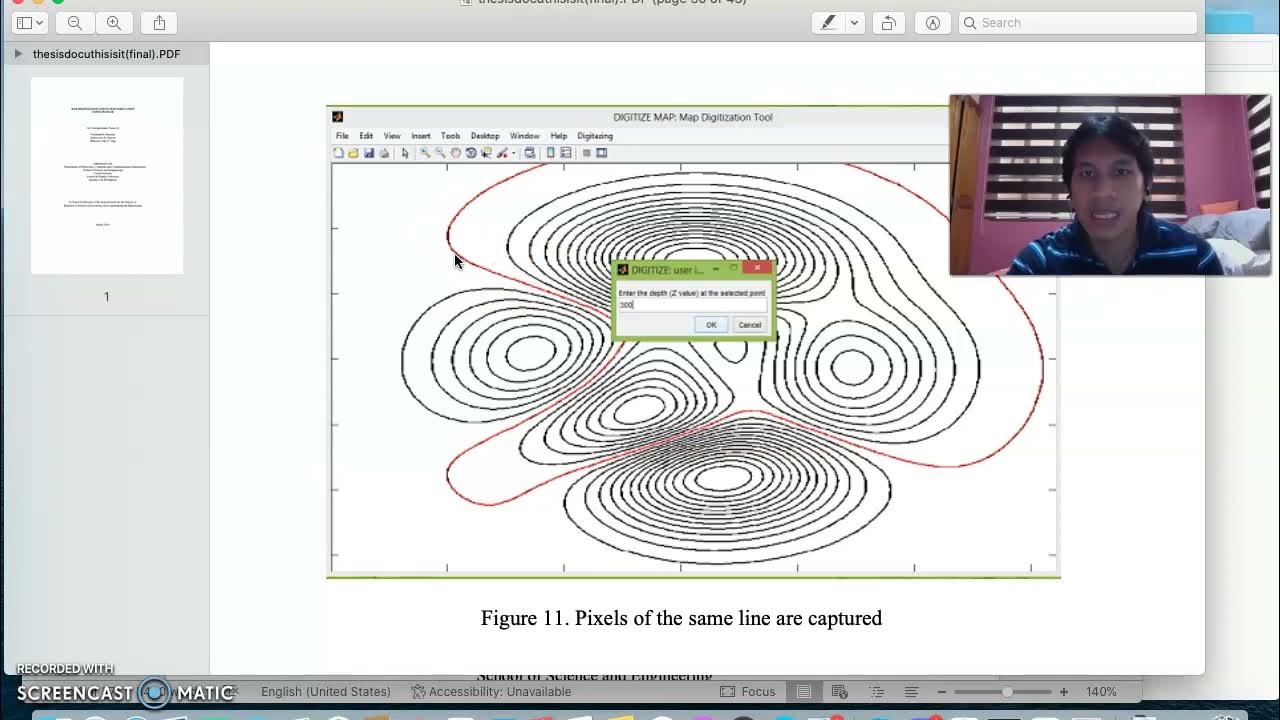Switch to Print Layout view in Word
This screenshot has height=720, width=1280.
tap(804, 692)
